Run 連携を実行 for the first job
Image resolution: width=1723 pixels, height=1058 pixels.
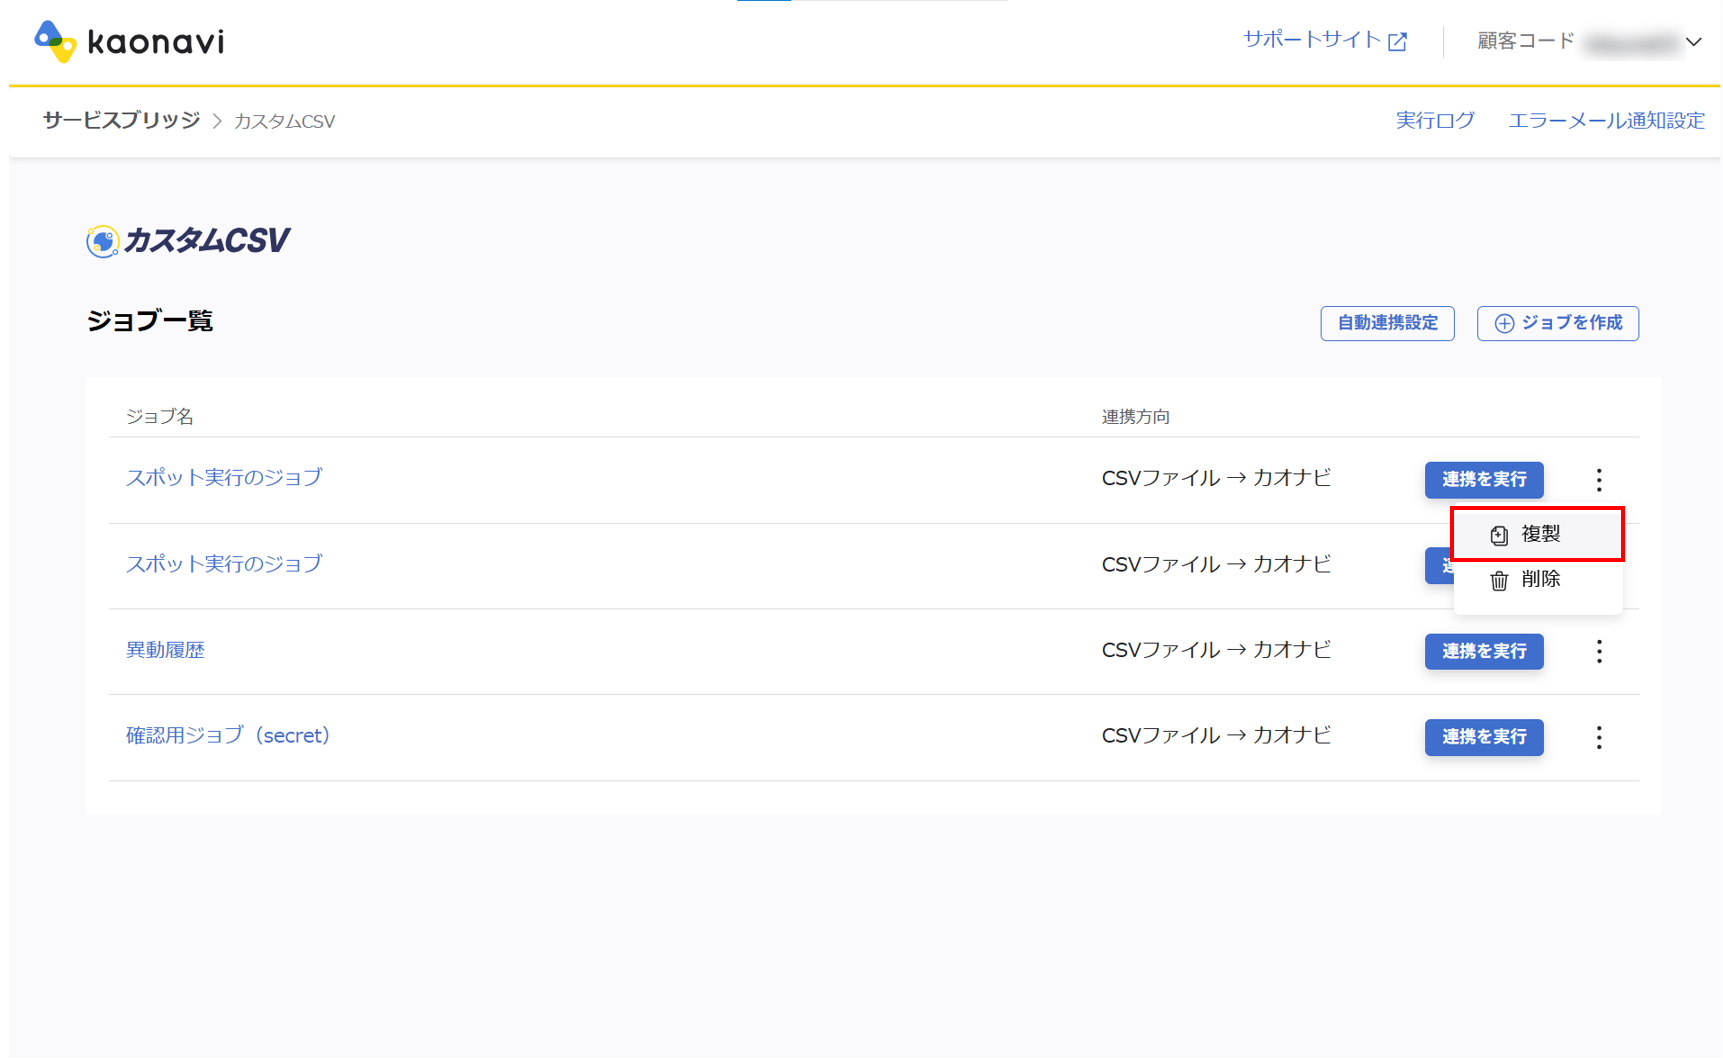pyautogui.click(x=1483, y=480)
